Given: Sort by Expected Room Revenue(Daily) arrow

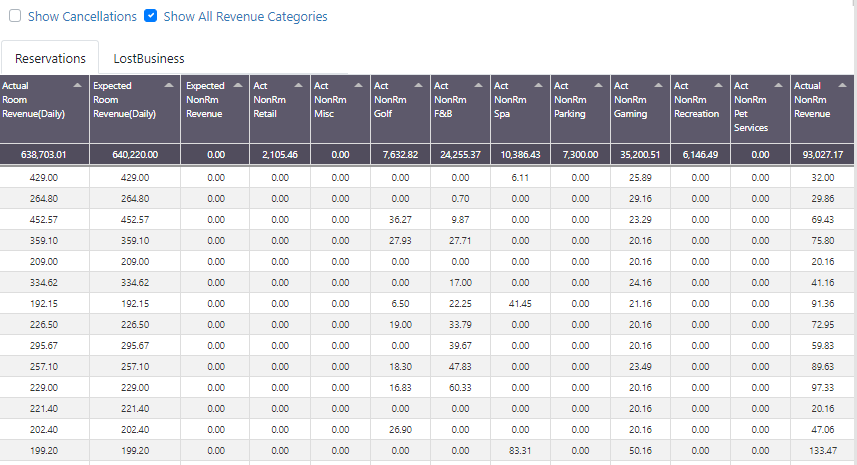Looking at the screenshot, I should point(169,85).
